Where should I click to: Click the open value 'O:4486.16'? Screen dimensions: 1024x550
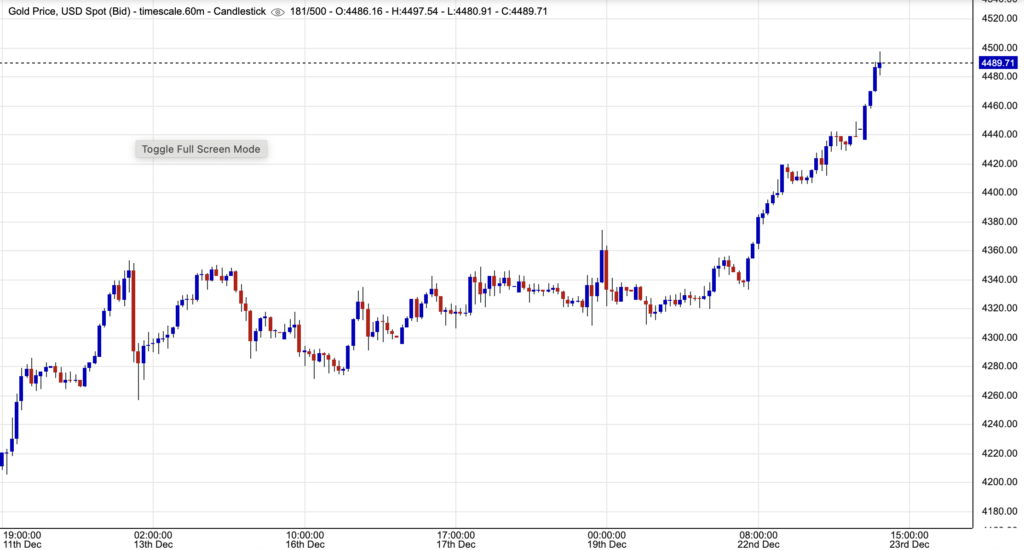tap(359, 12)
